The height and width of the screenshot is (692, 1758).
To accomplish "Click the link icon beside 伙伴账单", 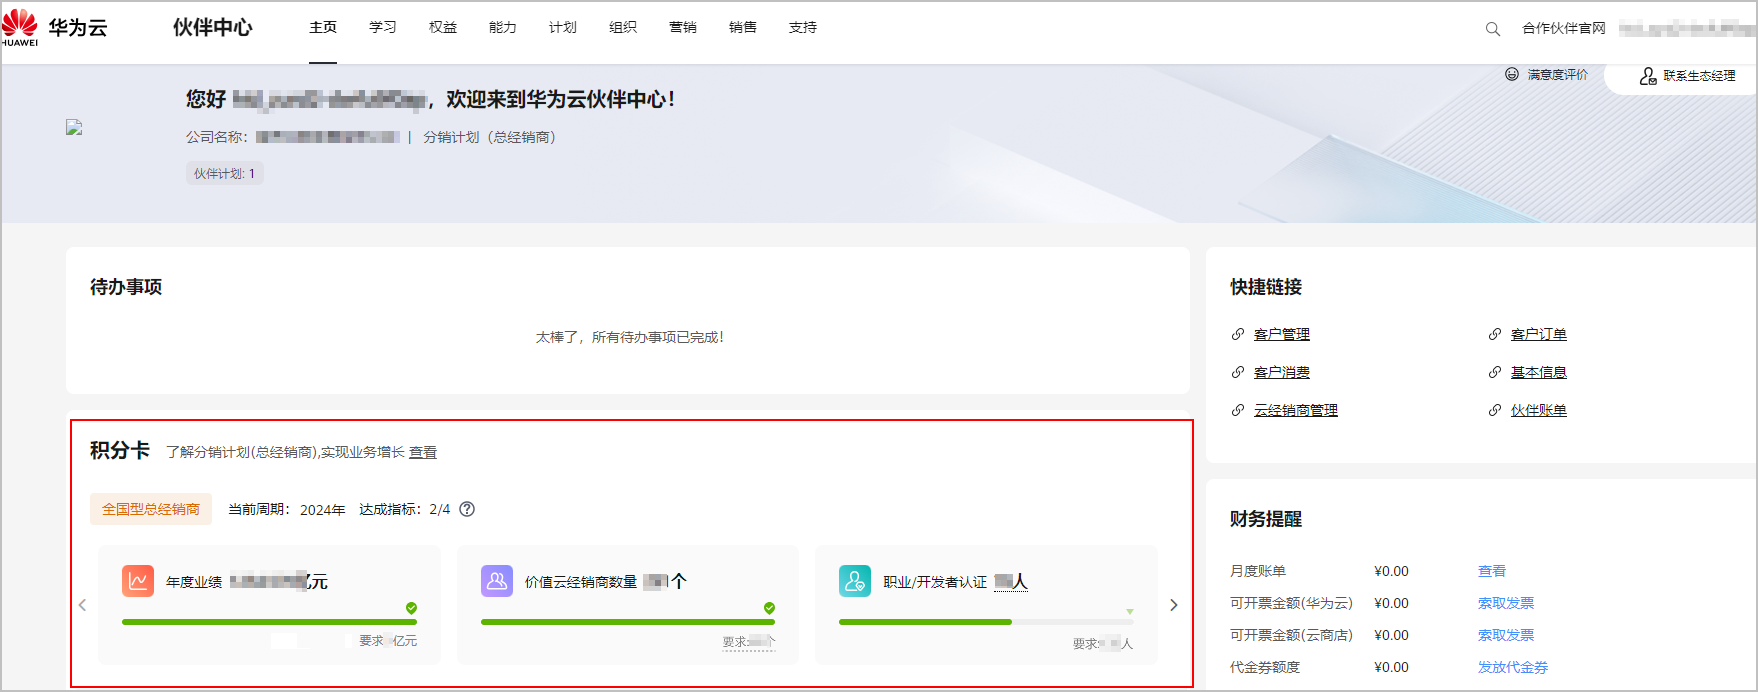I will pyautogui.click(x=1495, y=410).
